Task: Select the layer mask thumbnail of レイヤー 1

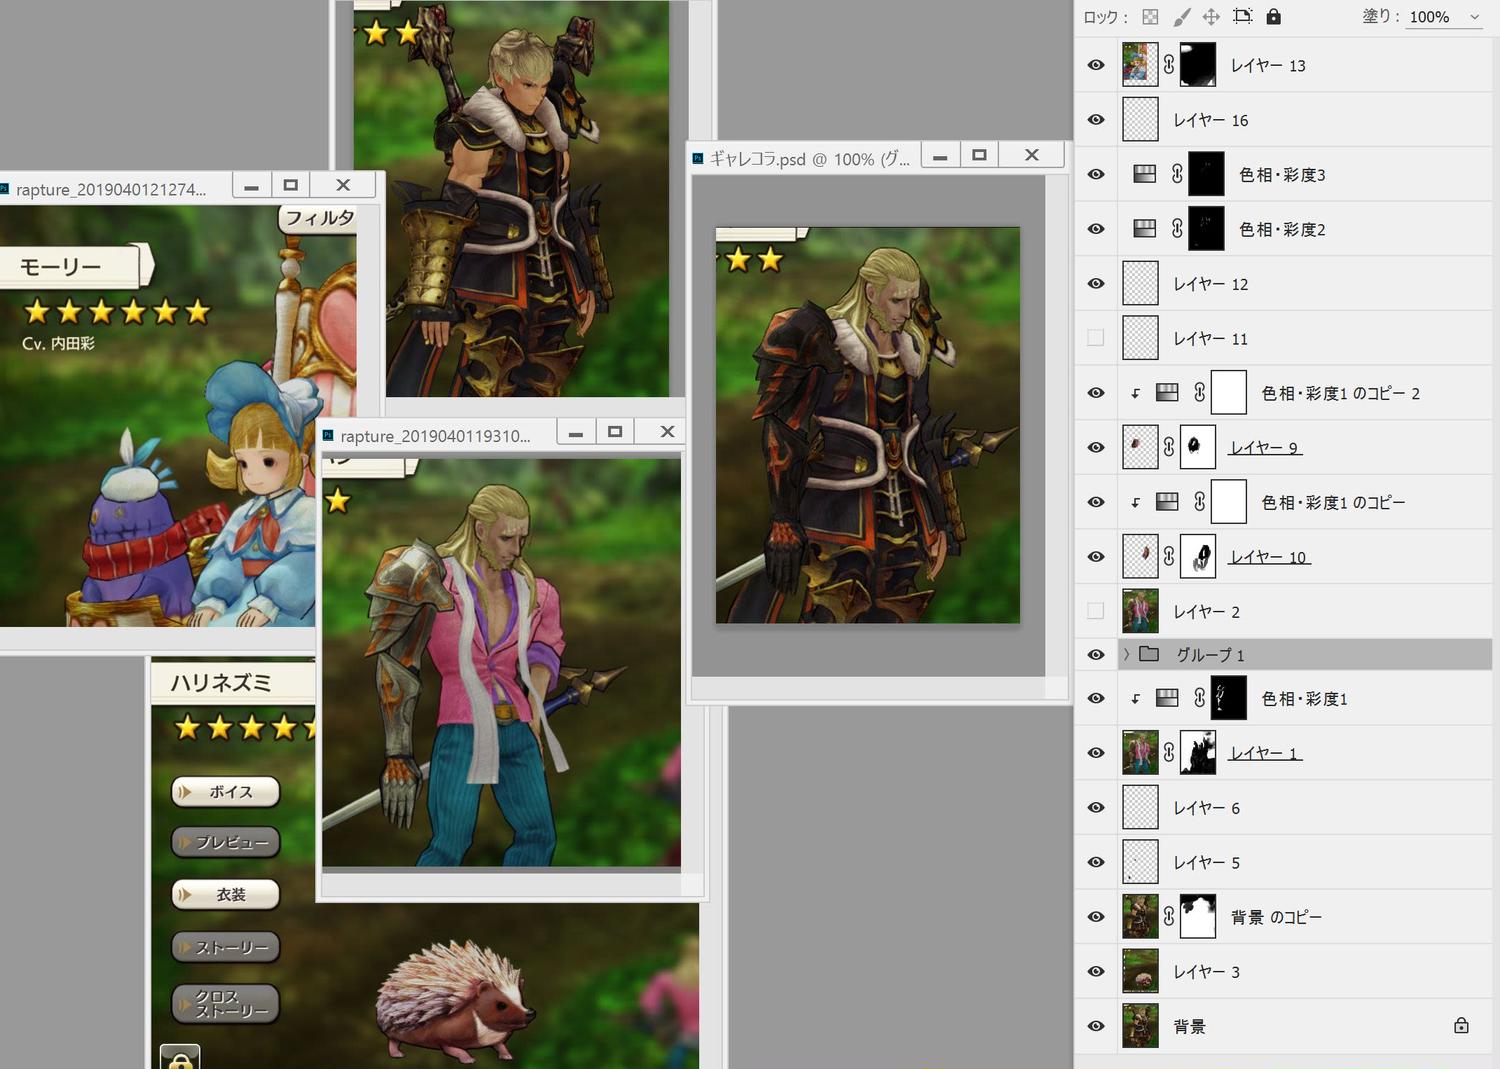Action: tap(1198, 753)
